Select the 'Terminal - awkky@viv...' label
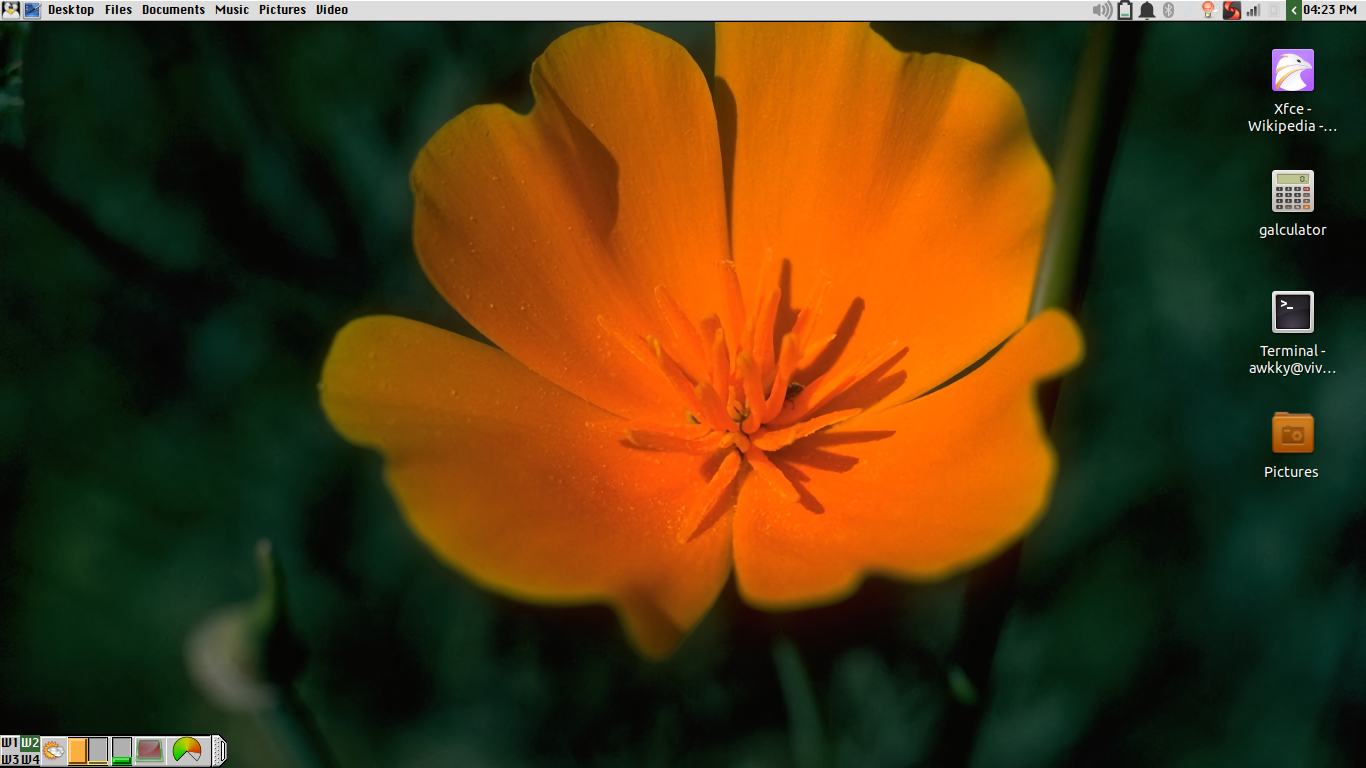Screen dimensions: 1366x768 click(1292, 359)
